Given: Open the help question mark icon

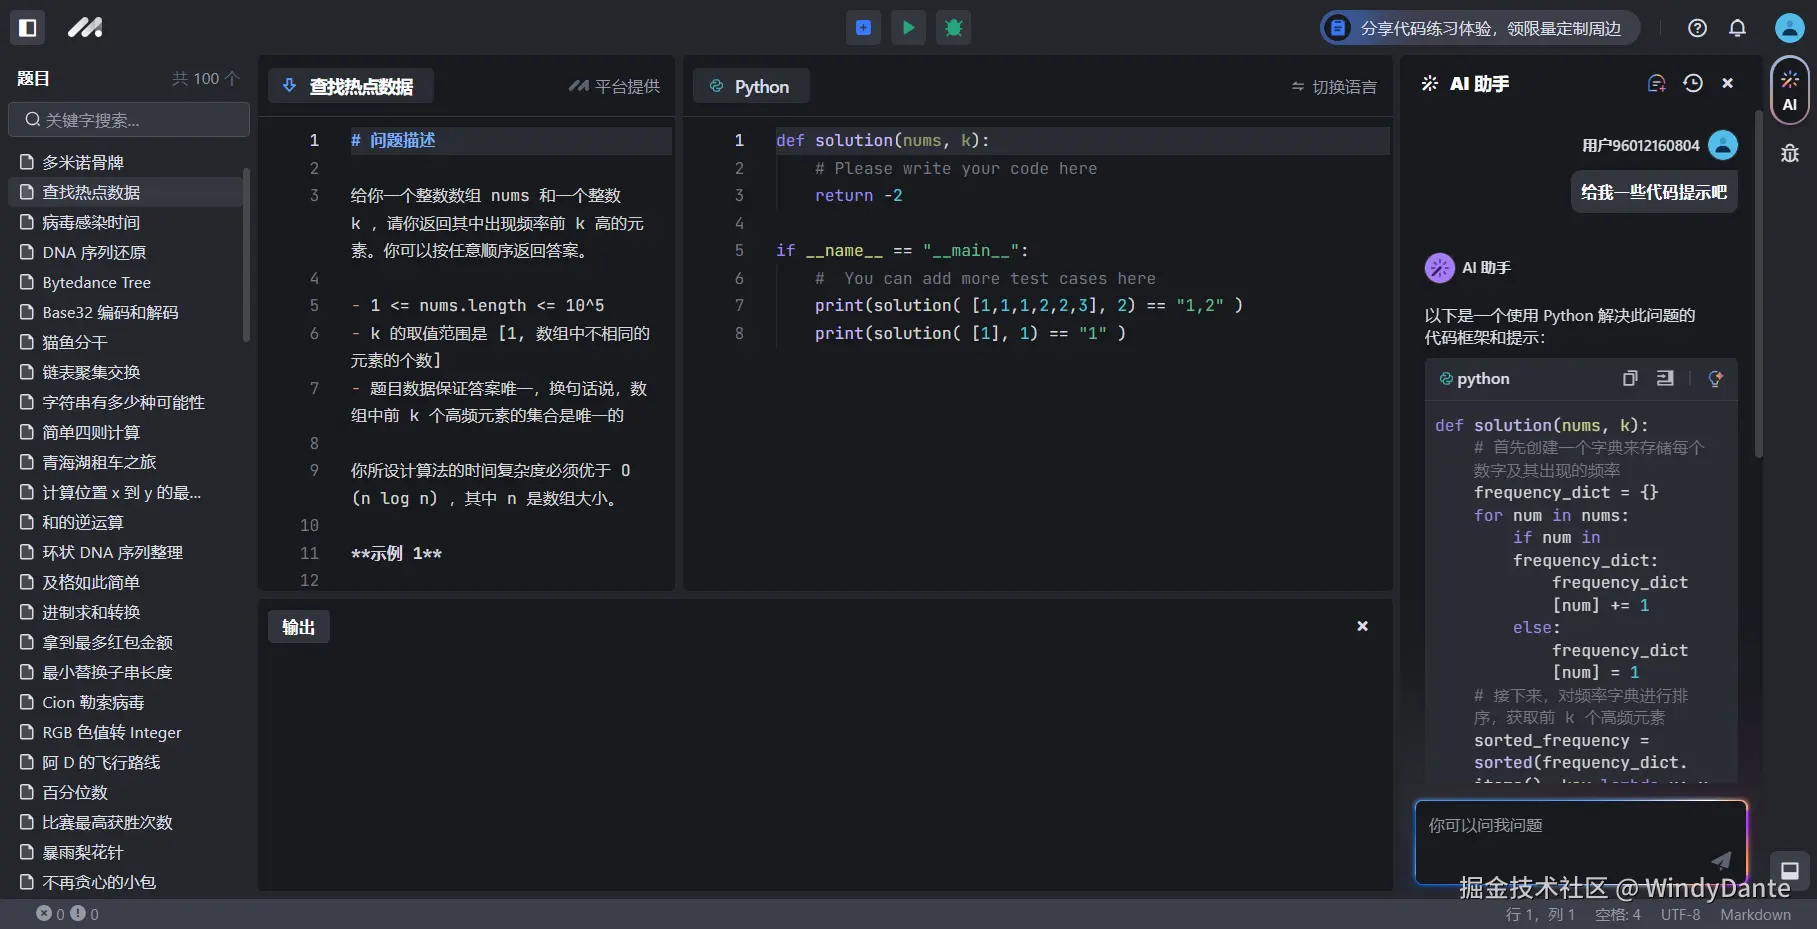Looking at the screenshot, I should click(x=1697, y=28).
